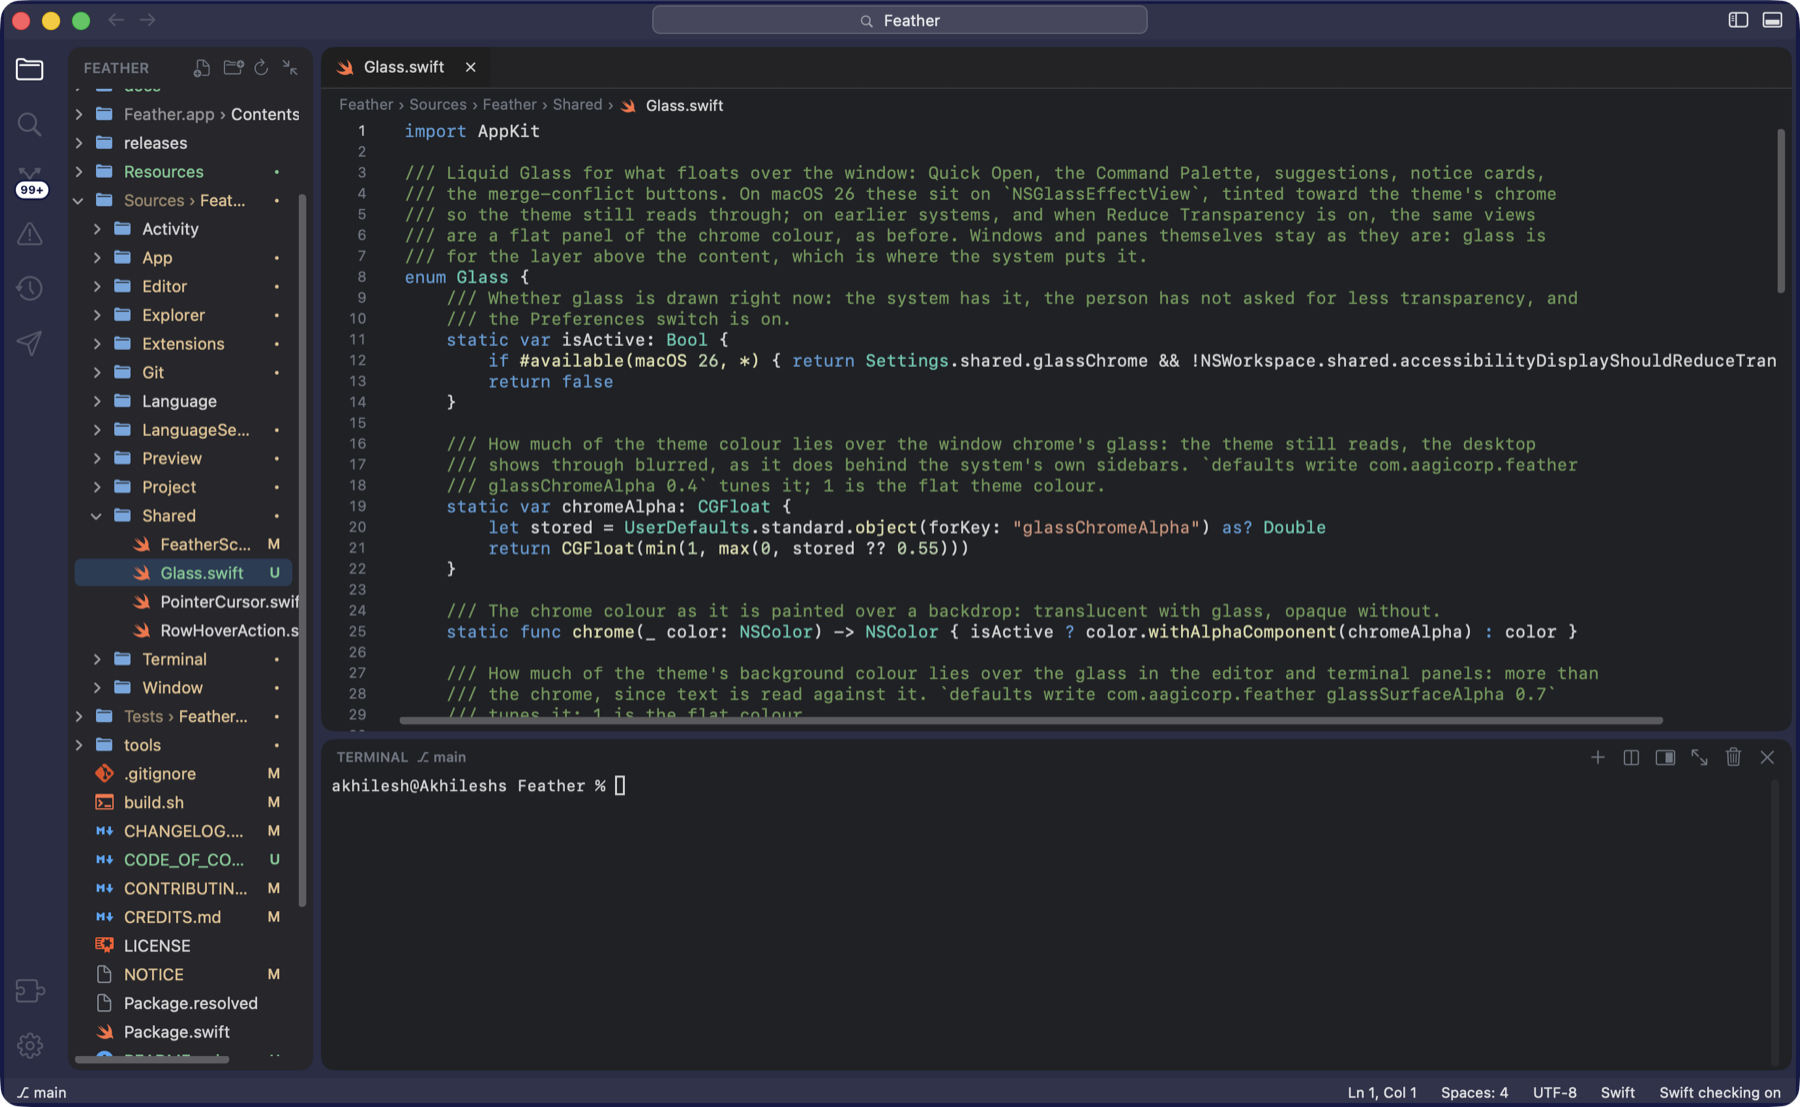Close the Glass.swift tab

(470, 67)
